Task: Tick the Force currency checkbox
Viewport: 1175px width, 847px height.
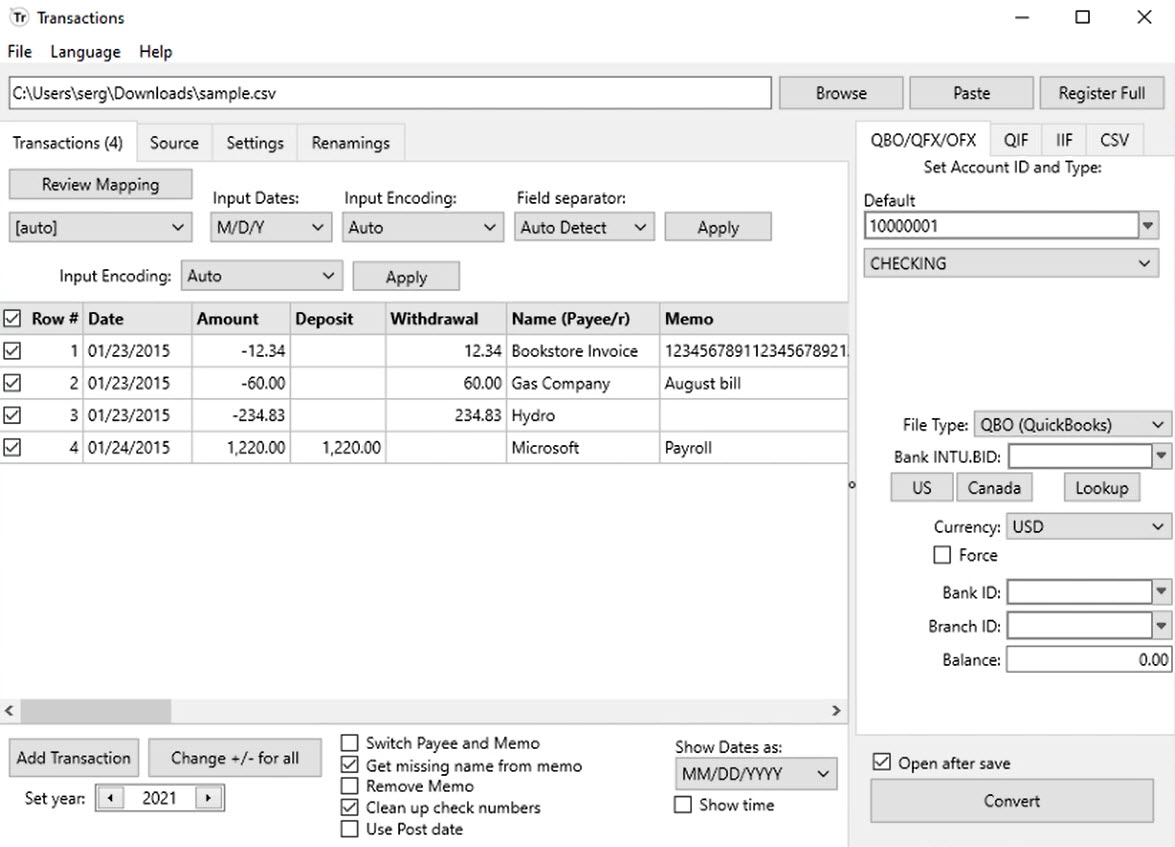Action: click(x=942, y=555)
